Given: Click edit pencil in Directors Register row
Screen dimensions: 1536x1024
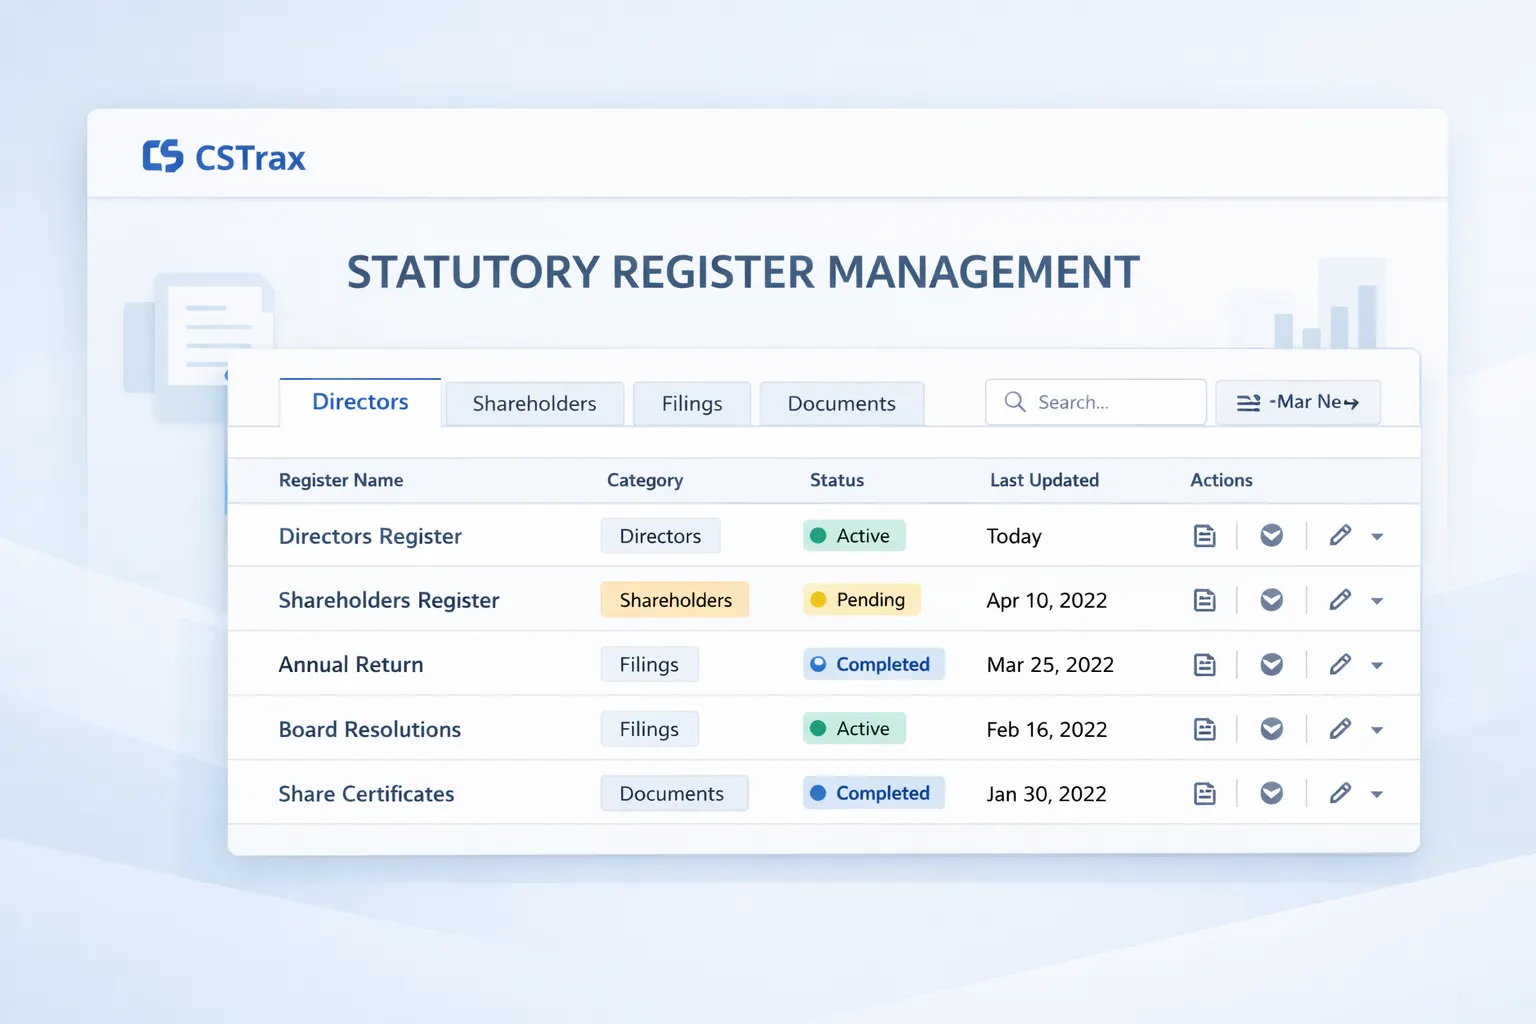Looking at the screenshot, I should pyautogui.click(x=1340, y=536).
